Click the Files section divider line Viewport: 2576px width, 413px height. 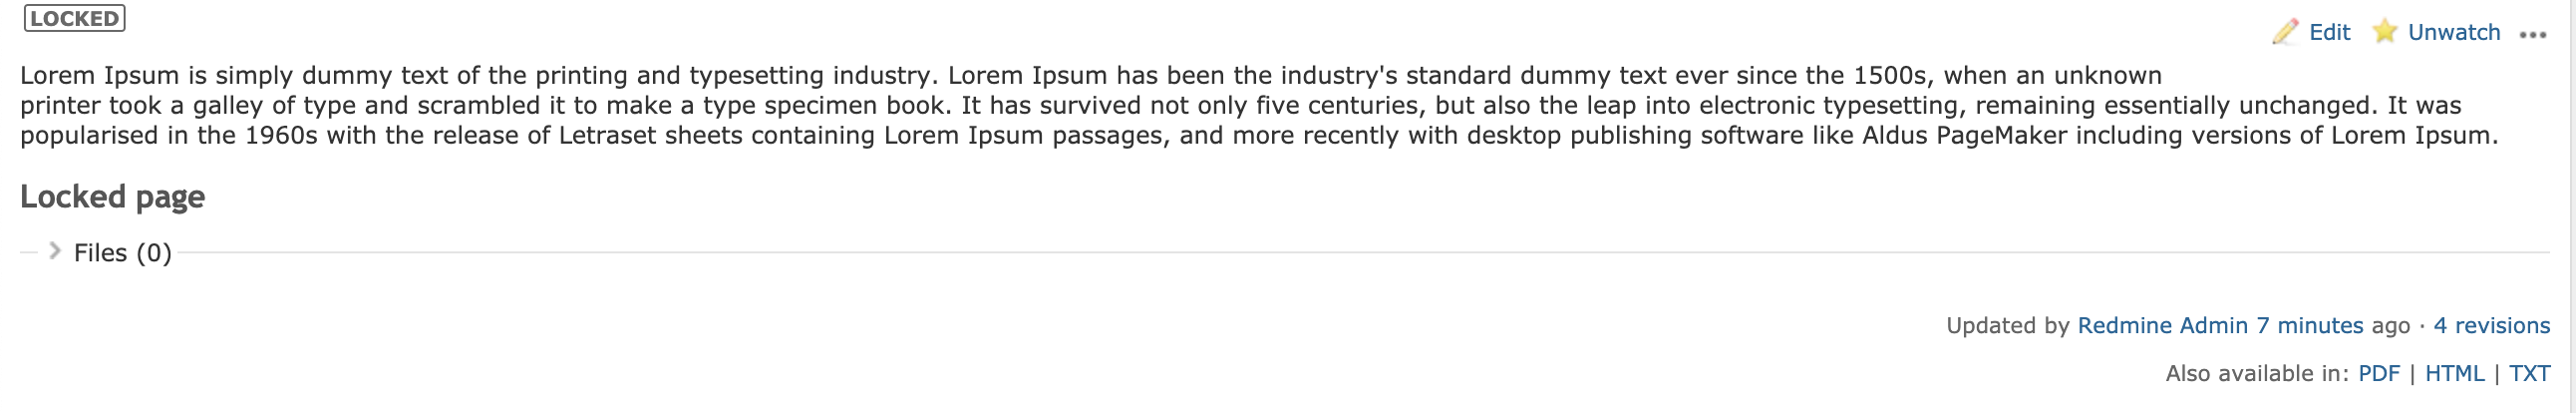pyautogui.click(x=1364, y=253)
